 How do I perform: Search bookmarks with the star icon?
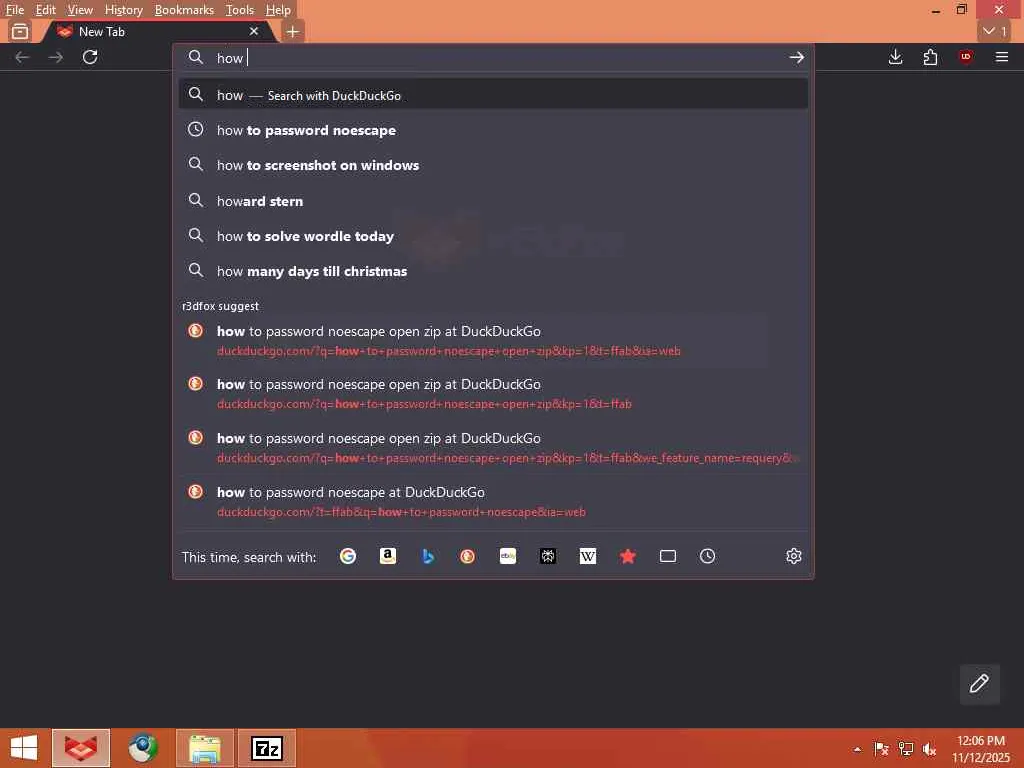628,556
